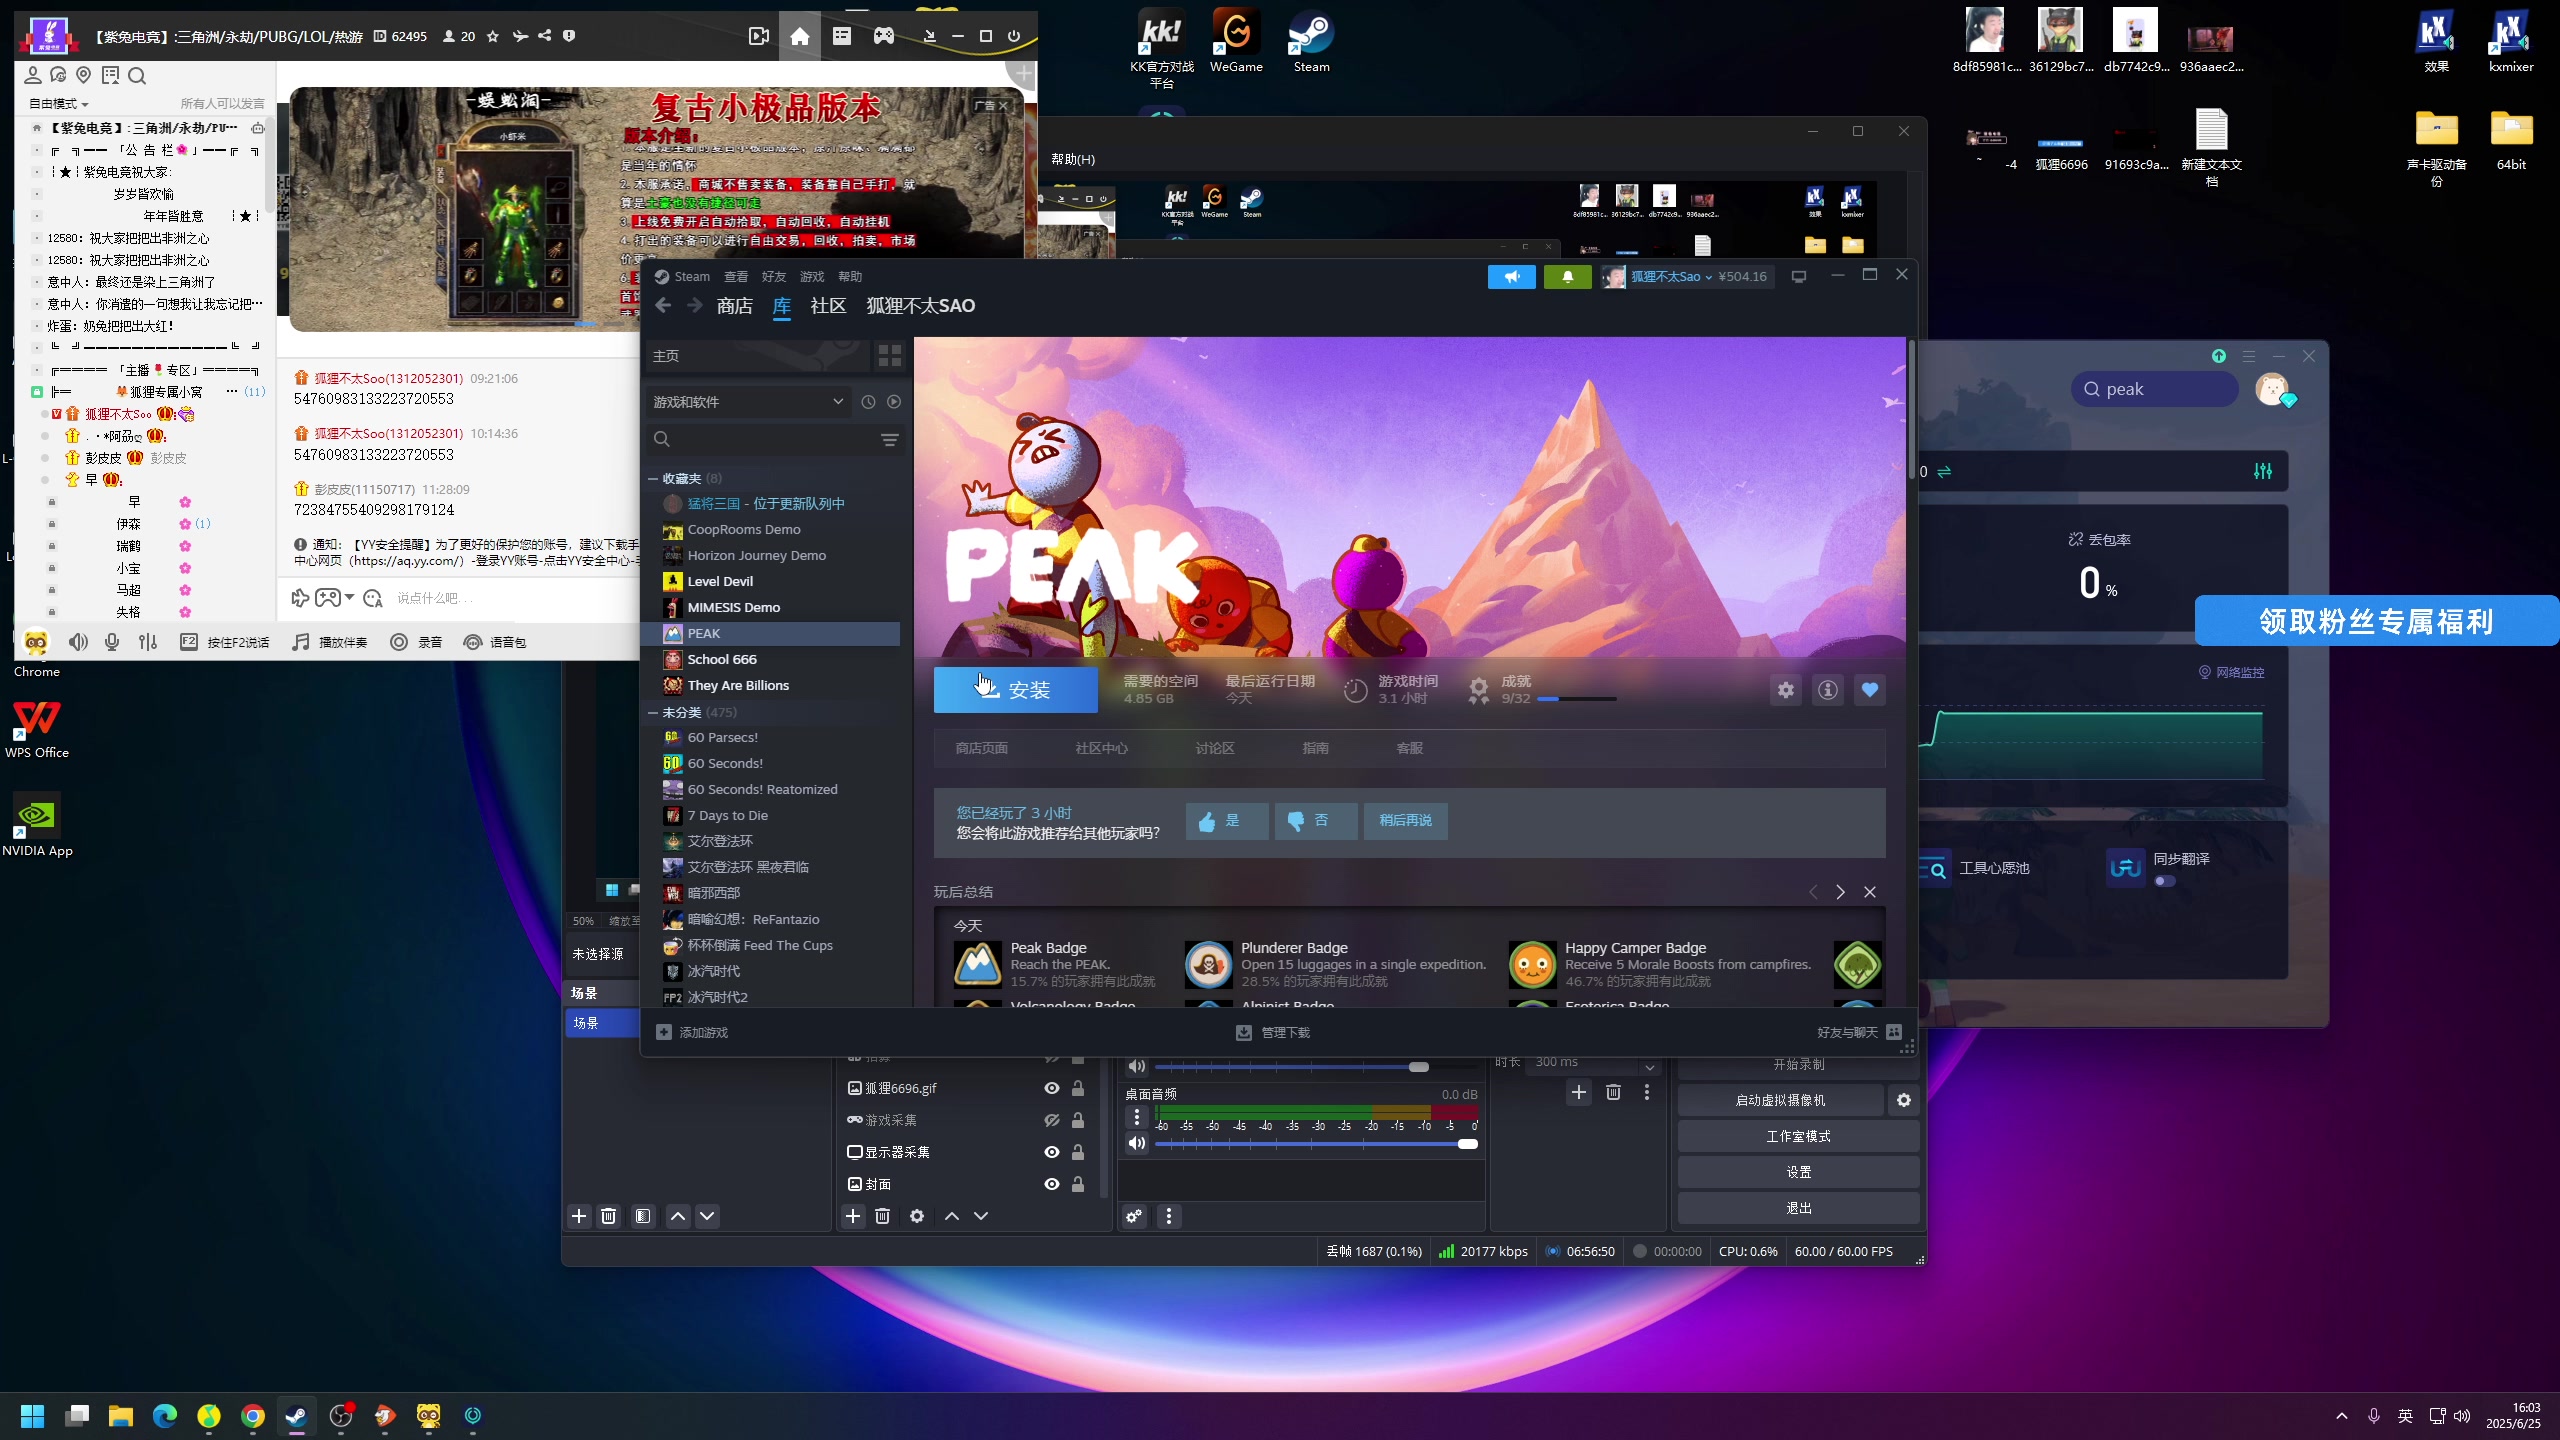Open PEAK 社区中心 tab

(1101, 748)
